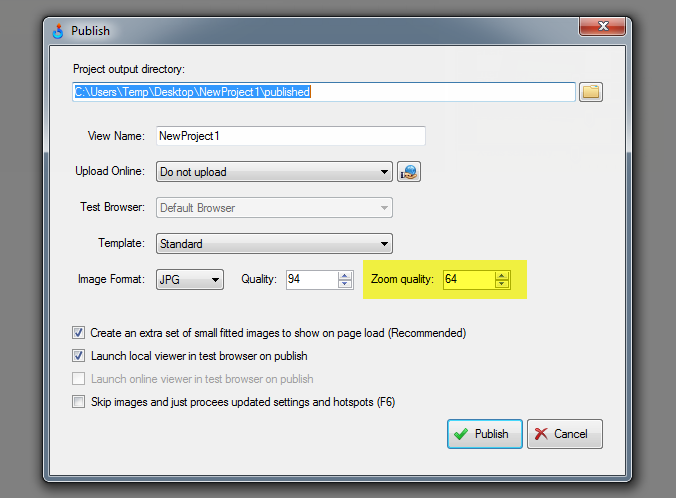Decrease Zoom quality with down arrow
Image resolution: width=676 pixels, height=498 pixels.
tap(502, 285)
